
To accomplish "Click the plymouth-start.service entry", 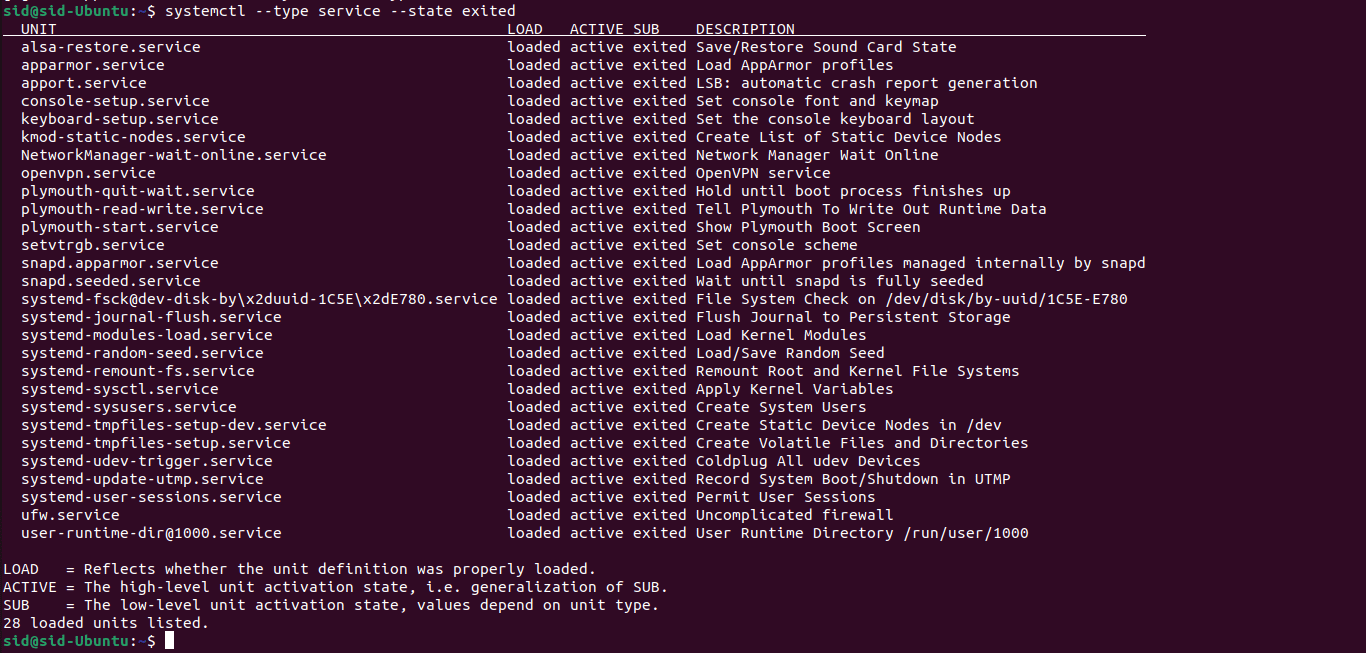I will [x=120, y=227].
